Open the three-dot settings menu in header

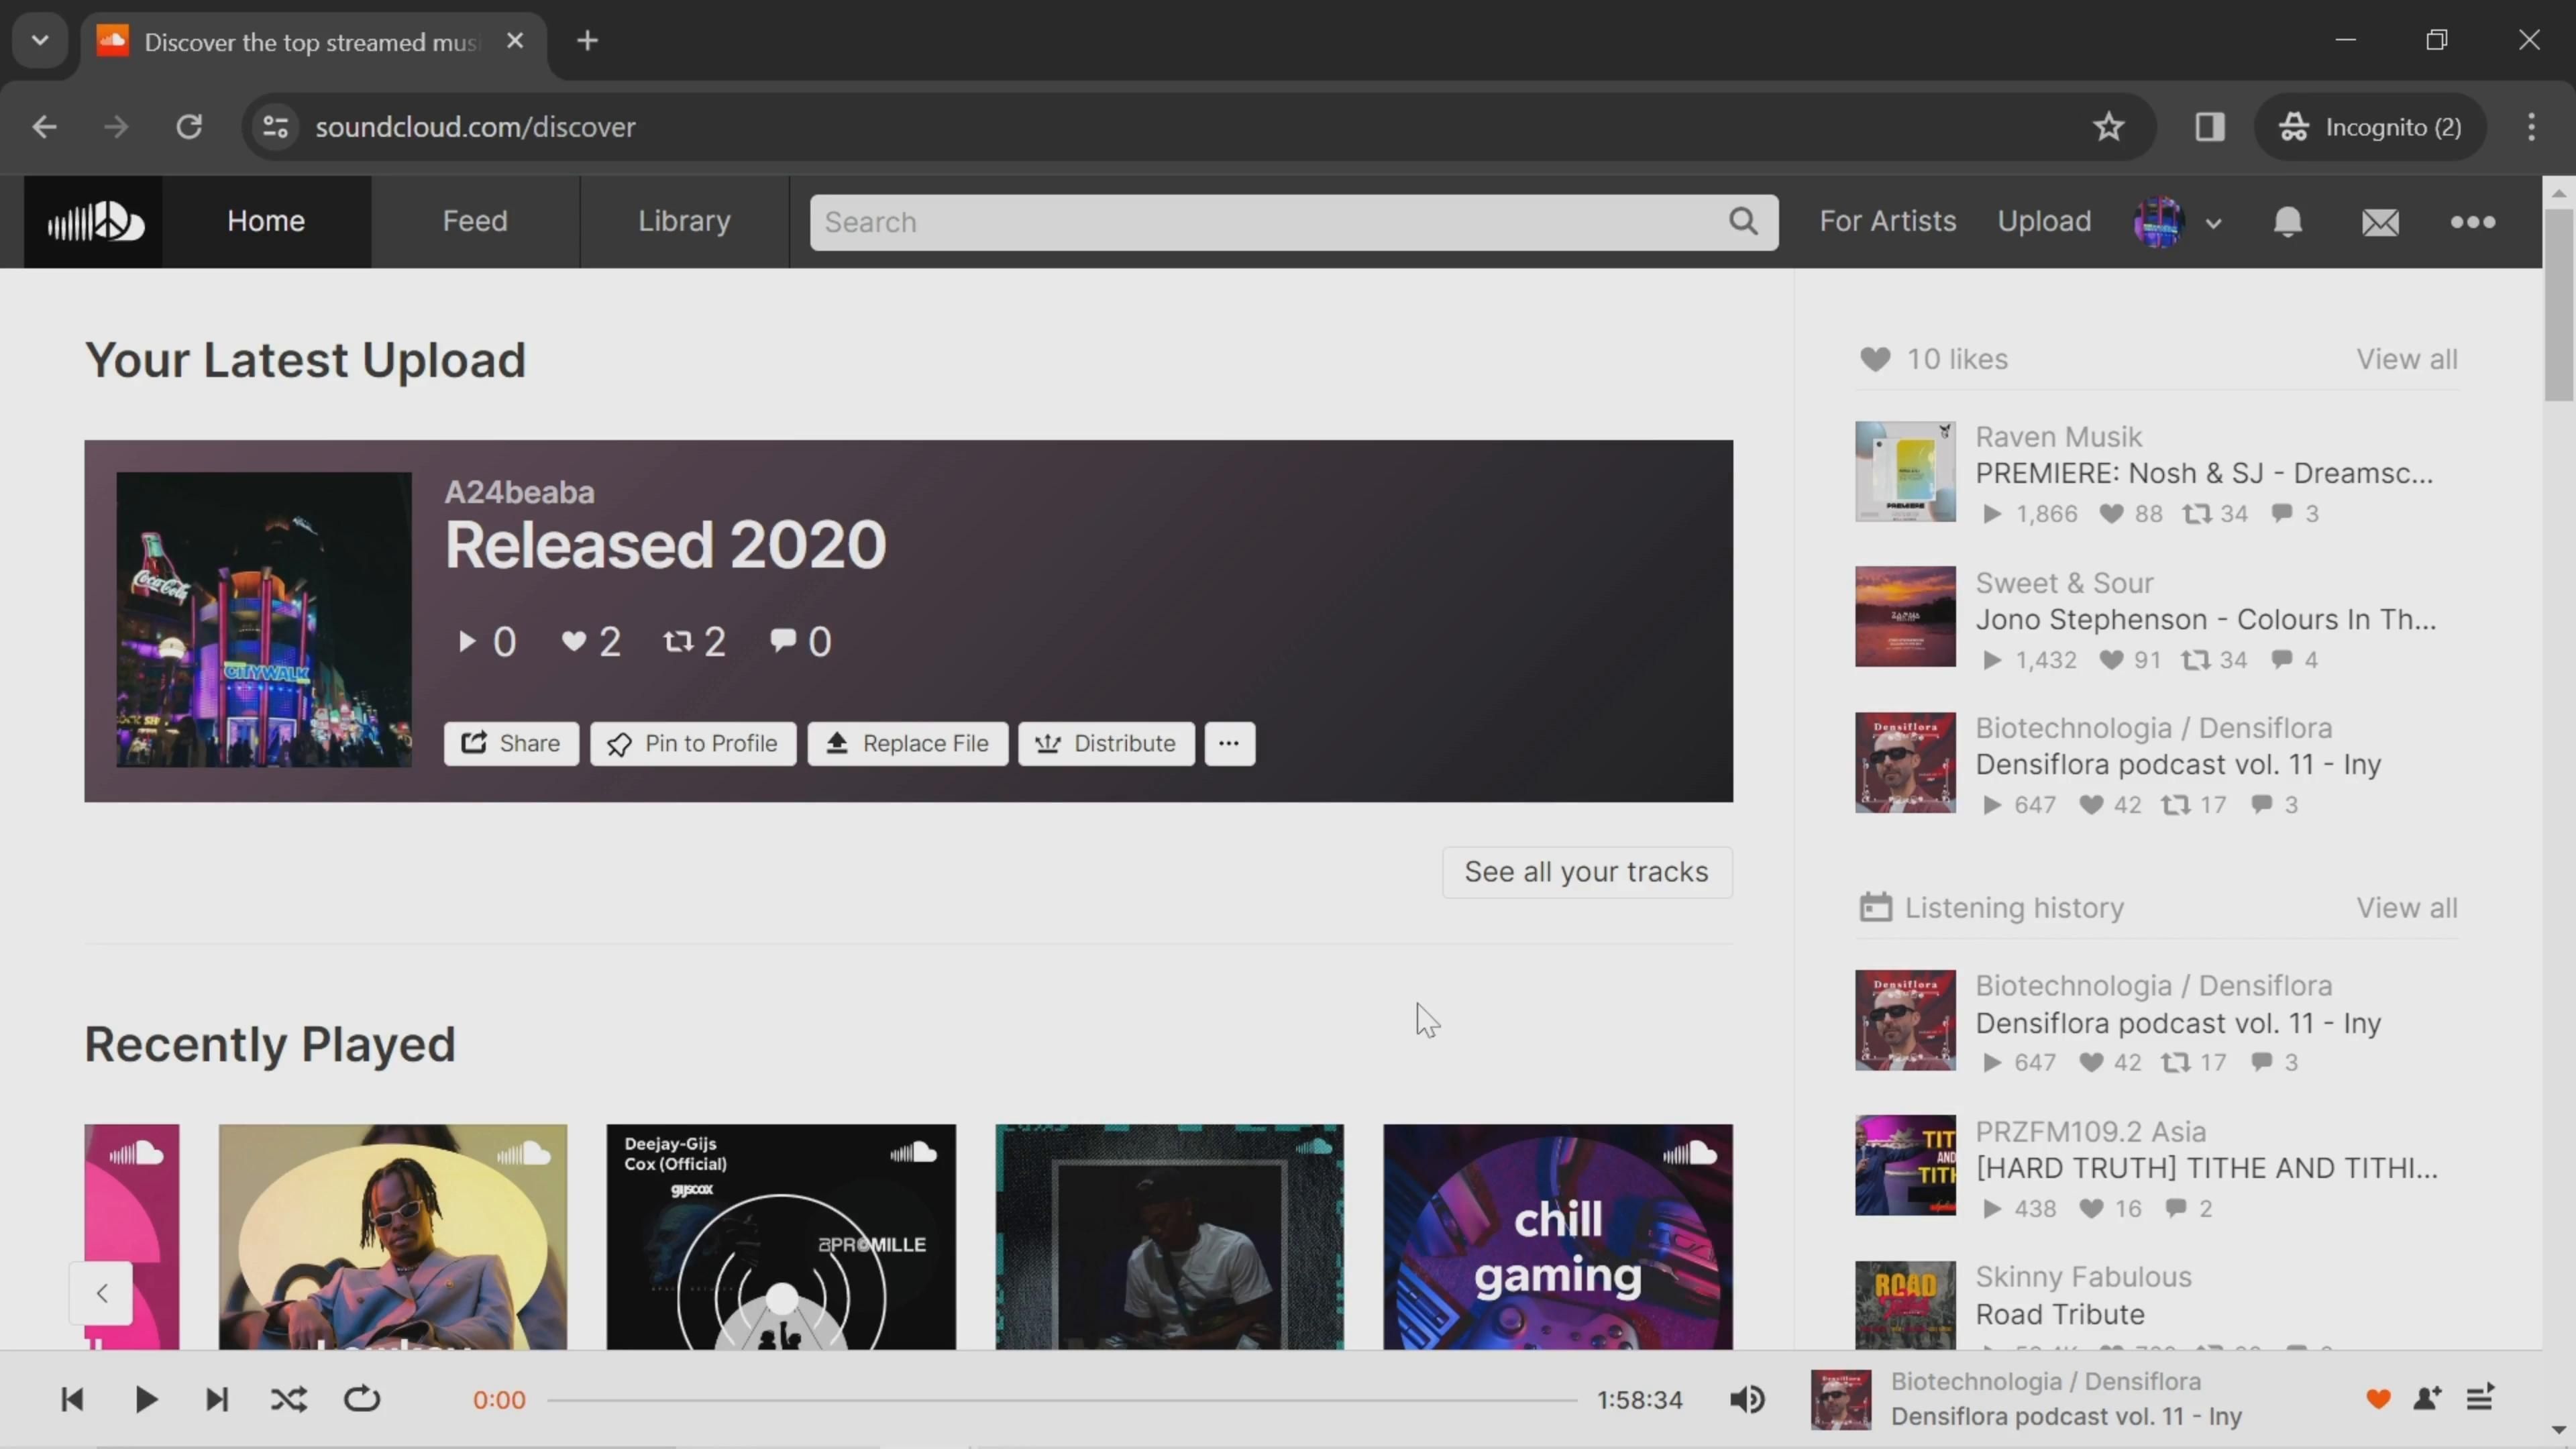click(x=2472, y=222)
